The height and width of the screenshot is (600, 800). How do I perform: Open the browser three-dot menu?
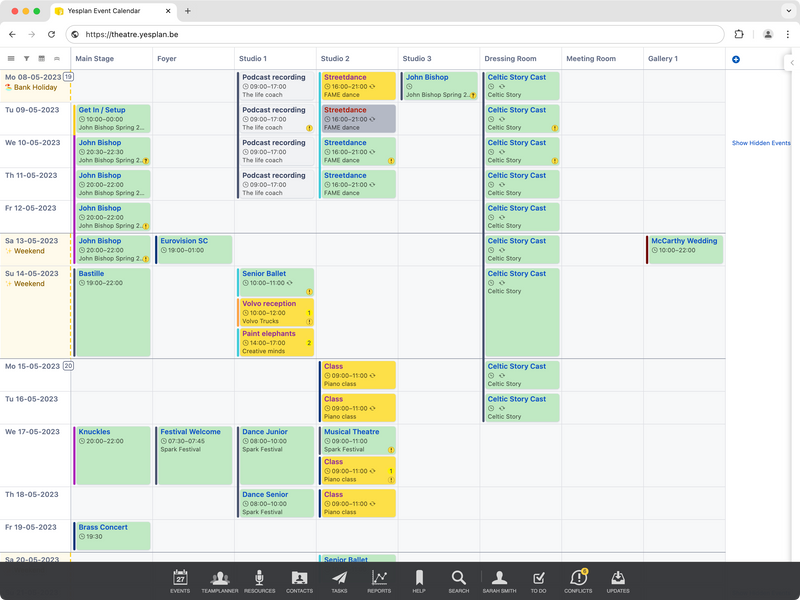(x=787, y=34)
